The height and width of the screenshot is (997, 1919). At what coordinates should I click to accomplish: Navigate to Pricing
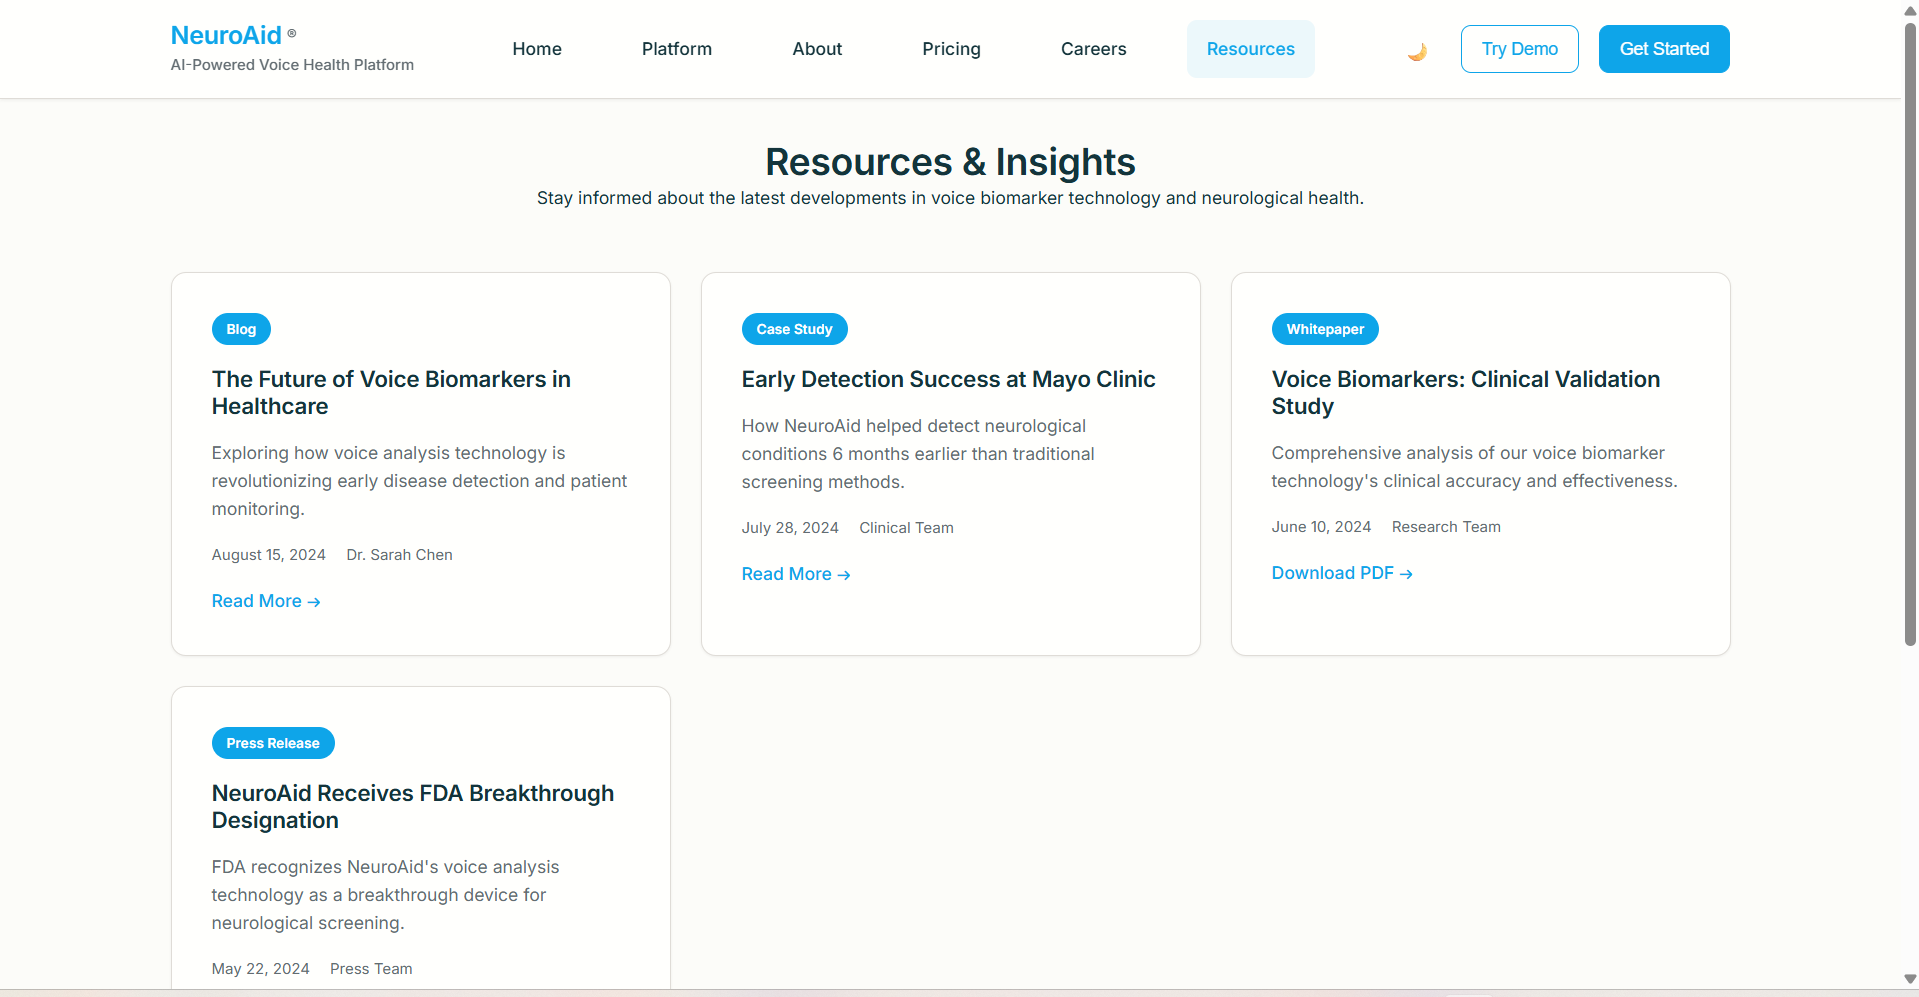[951, 49]
